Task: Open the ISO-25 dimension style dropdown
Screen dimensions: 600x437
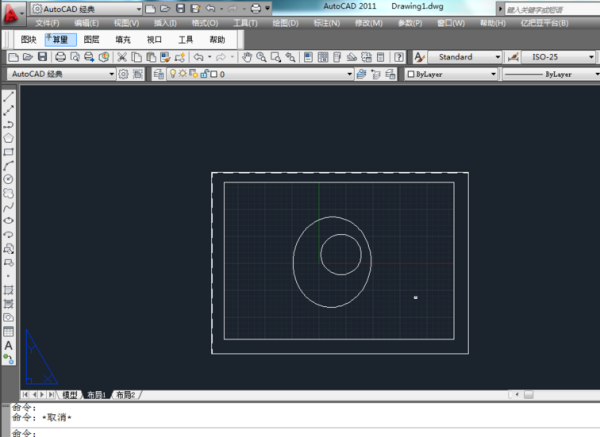Action: point(558,57)
